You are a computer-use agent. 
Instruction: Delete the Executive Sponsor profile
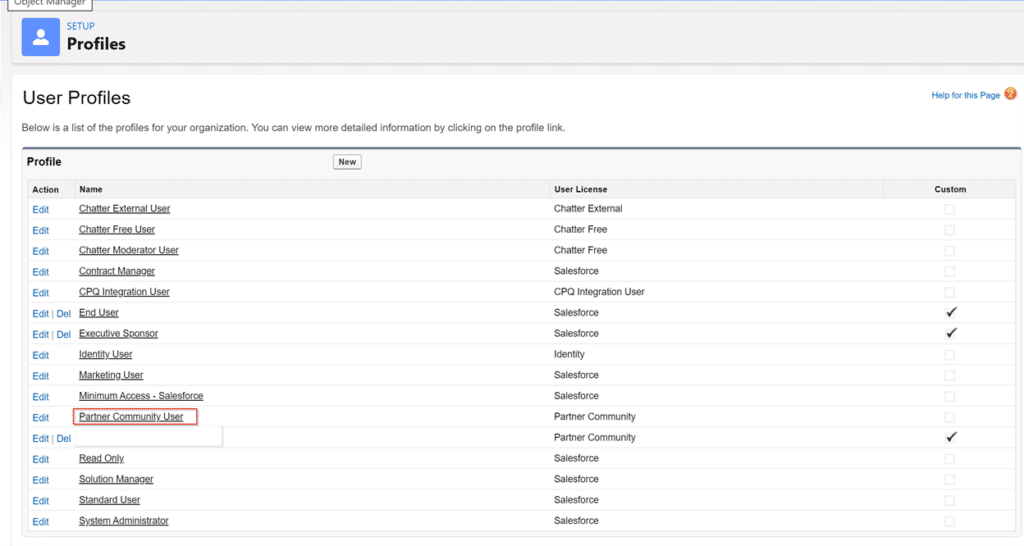click(x=63, y=334)
